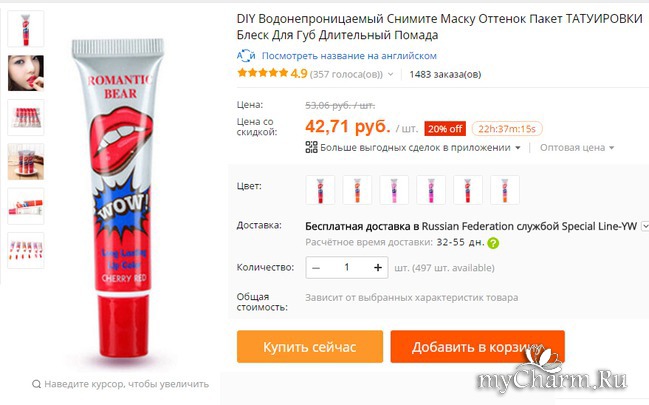Increase quantity with the plus button

(377, 268)
